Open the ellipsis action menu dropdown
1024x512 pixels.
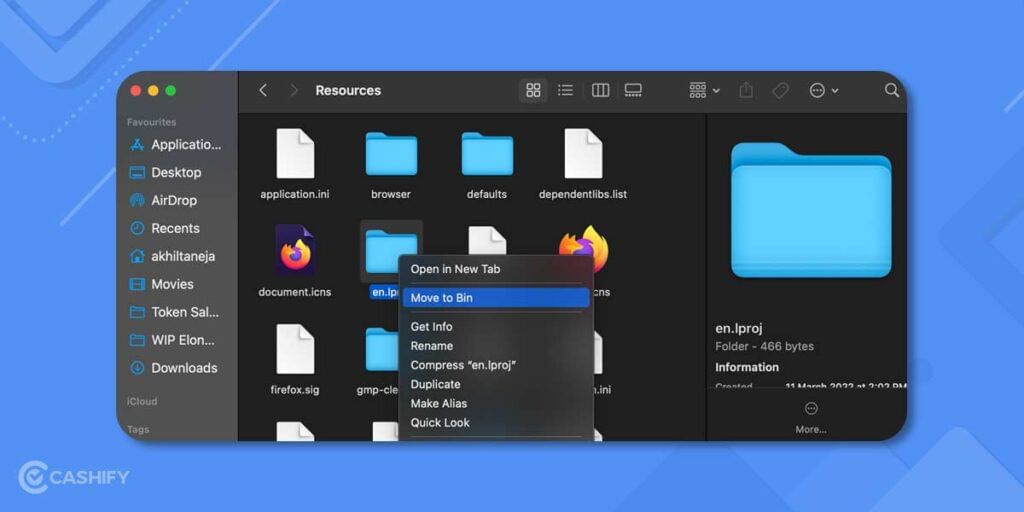824,91
